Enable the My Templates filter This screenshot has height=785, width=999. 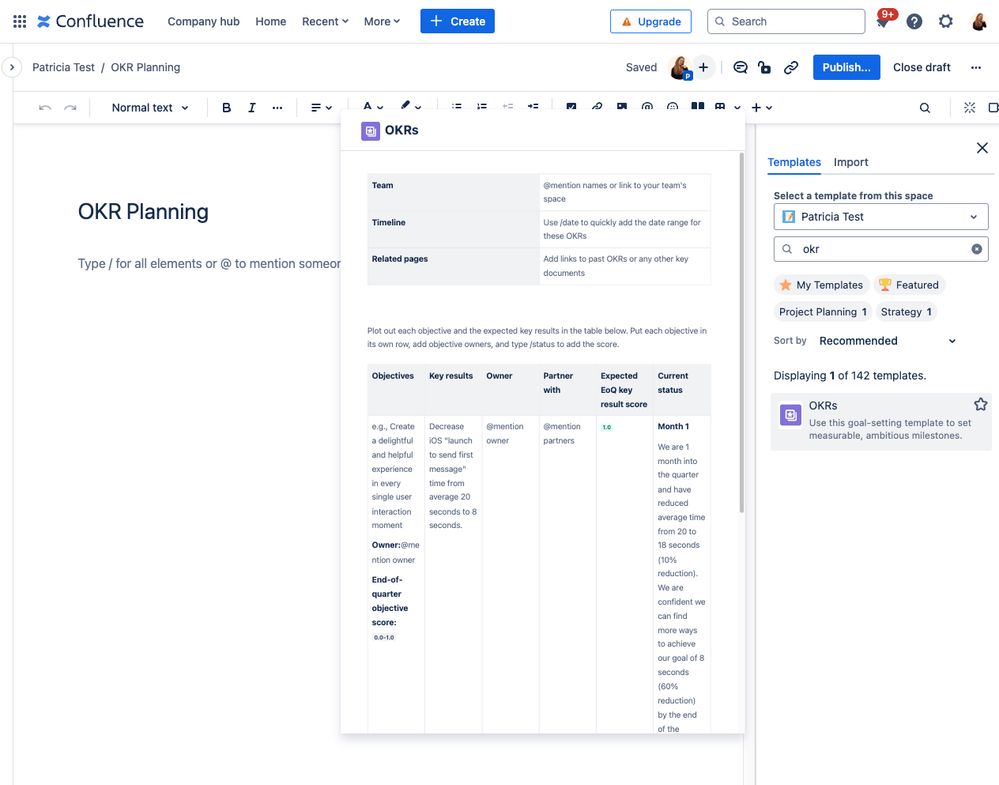(x=821, y=285)
